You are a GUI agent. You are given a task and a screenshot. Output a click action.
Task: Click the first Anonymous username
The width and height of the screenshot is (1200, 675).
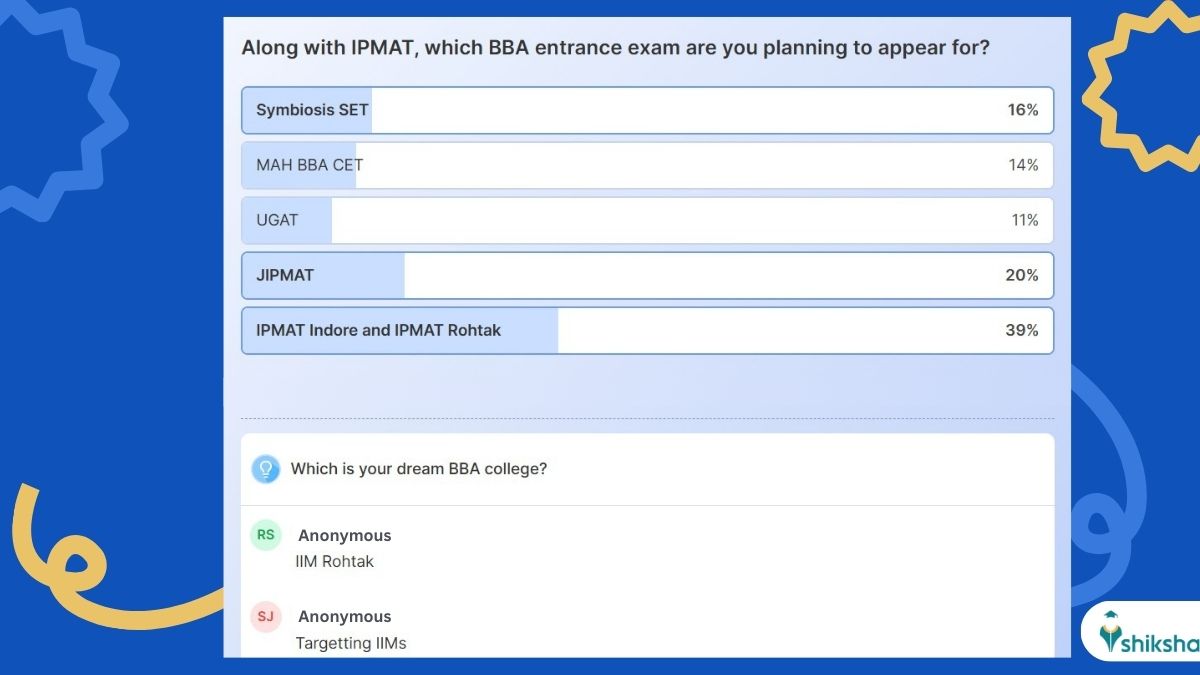tap(345, 536)
